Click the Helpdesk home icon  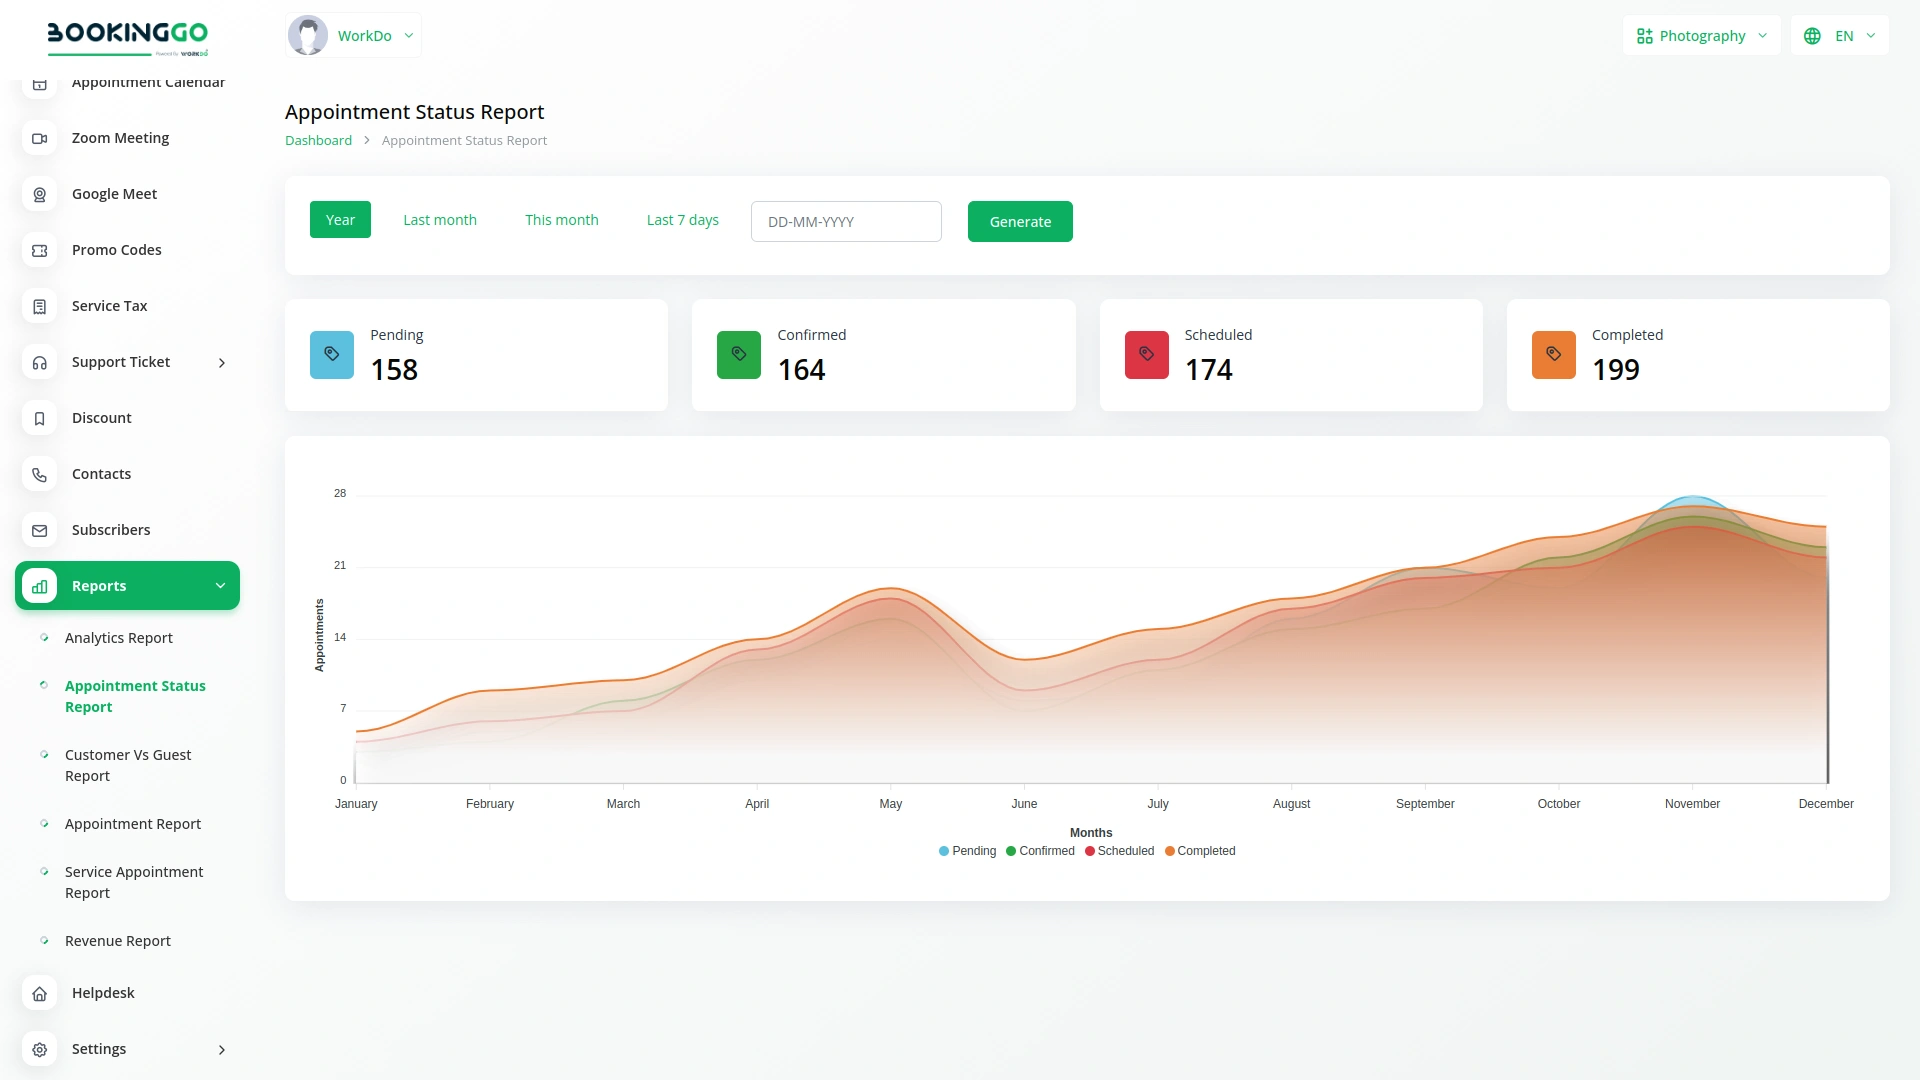[39, 993]
